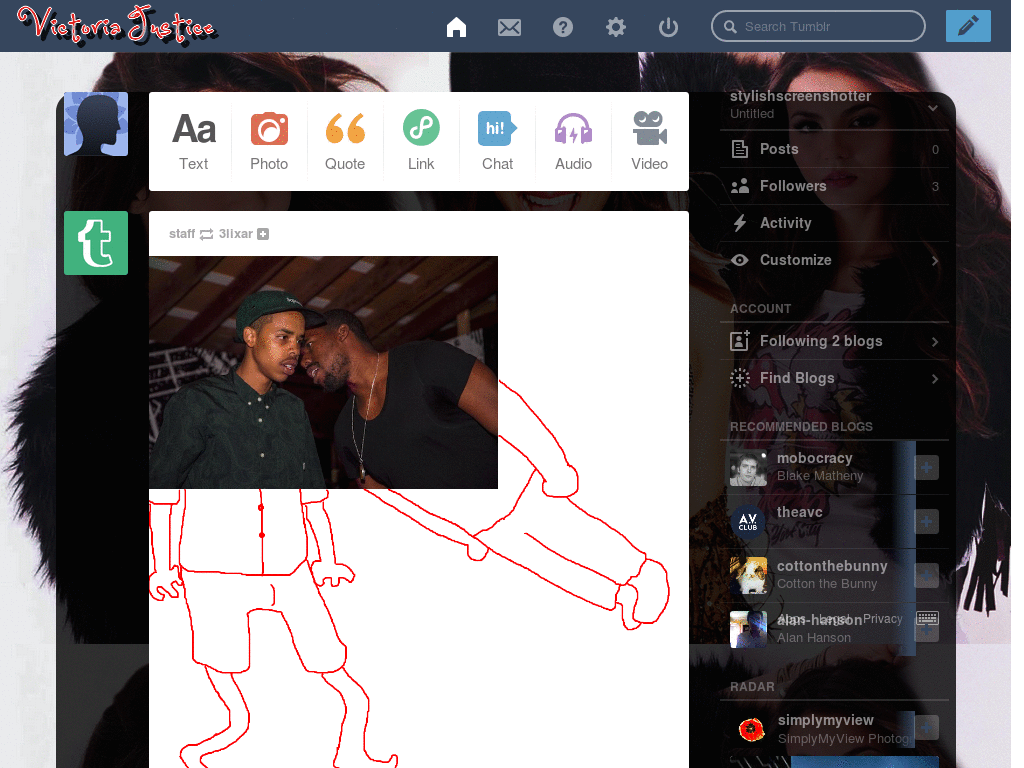The height and width of the screenshot is (768, 1024).
Task: Click the Customize eye icon
Action: 739,260
